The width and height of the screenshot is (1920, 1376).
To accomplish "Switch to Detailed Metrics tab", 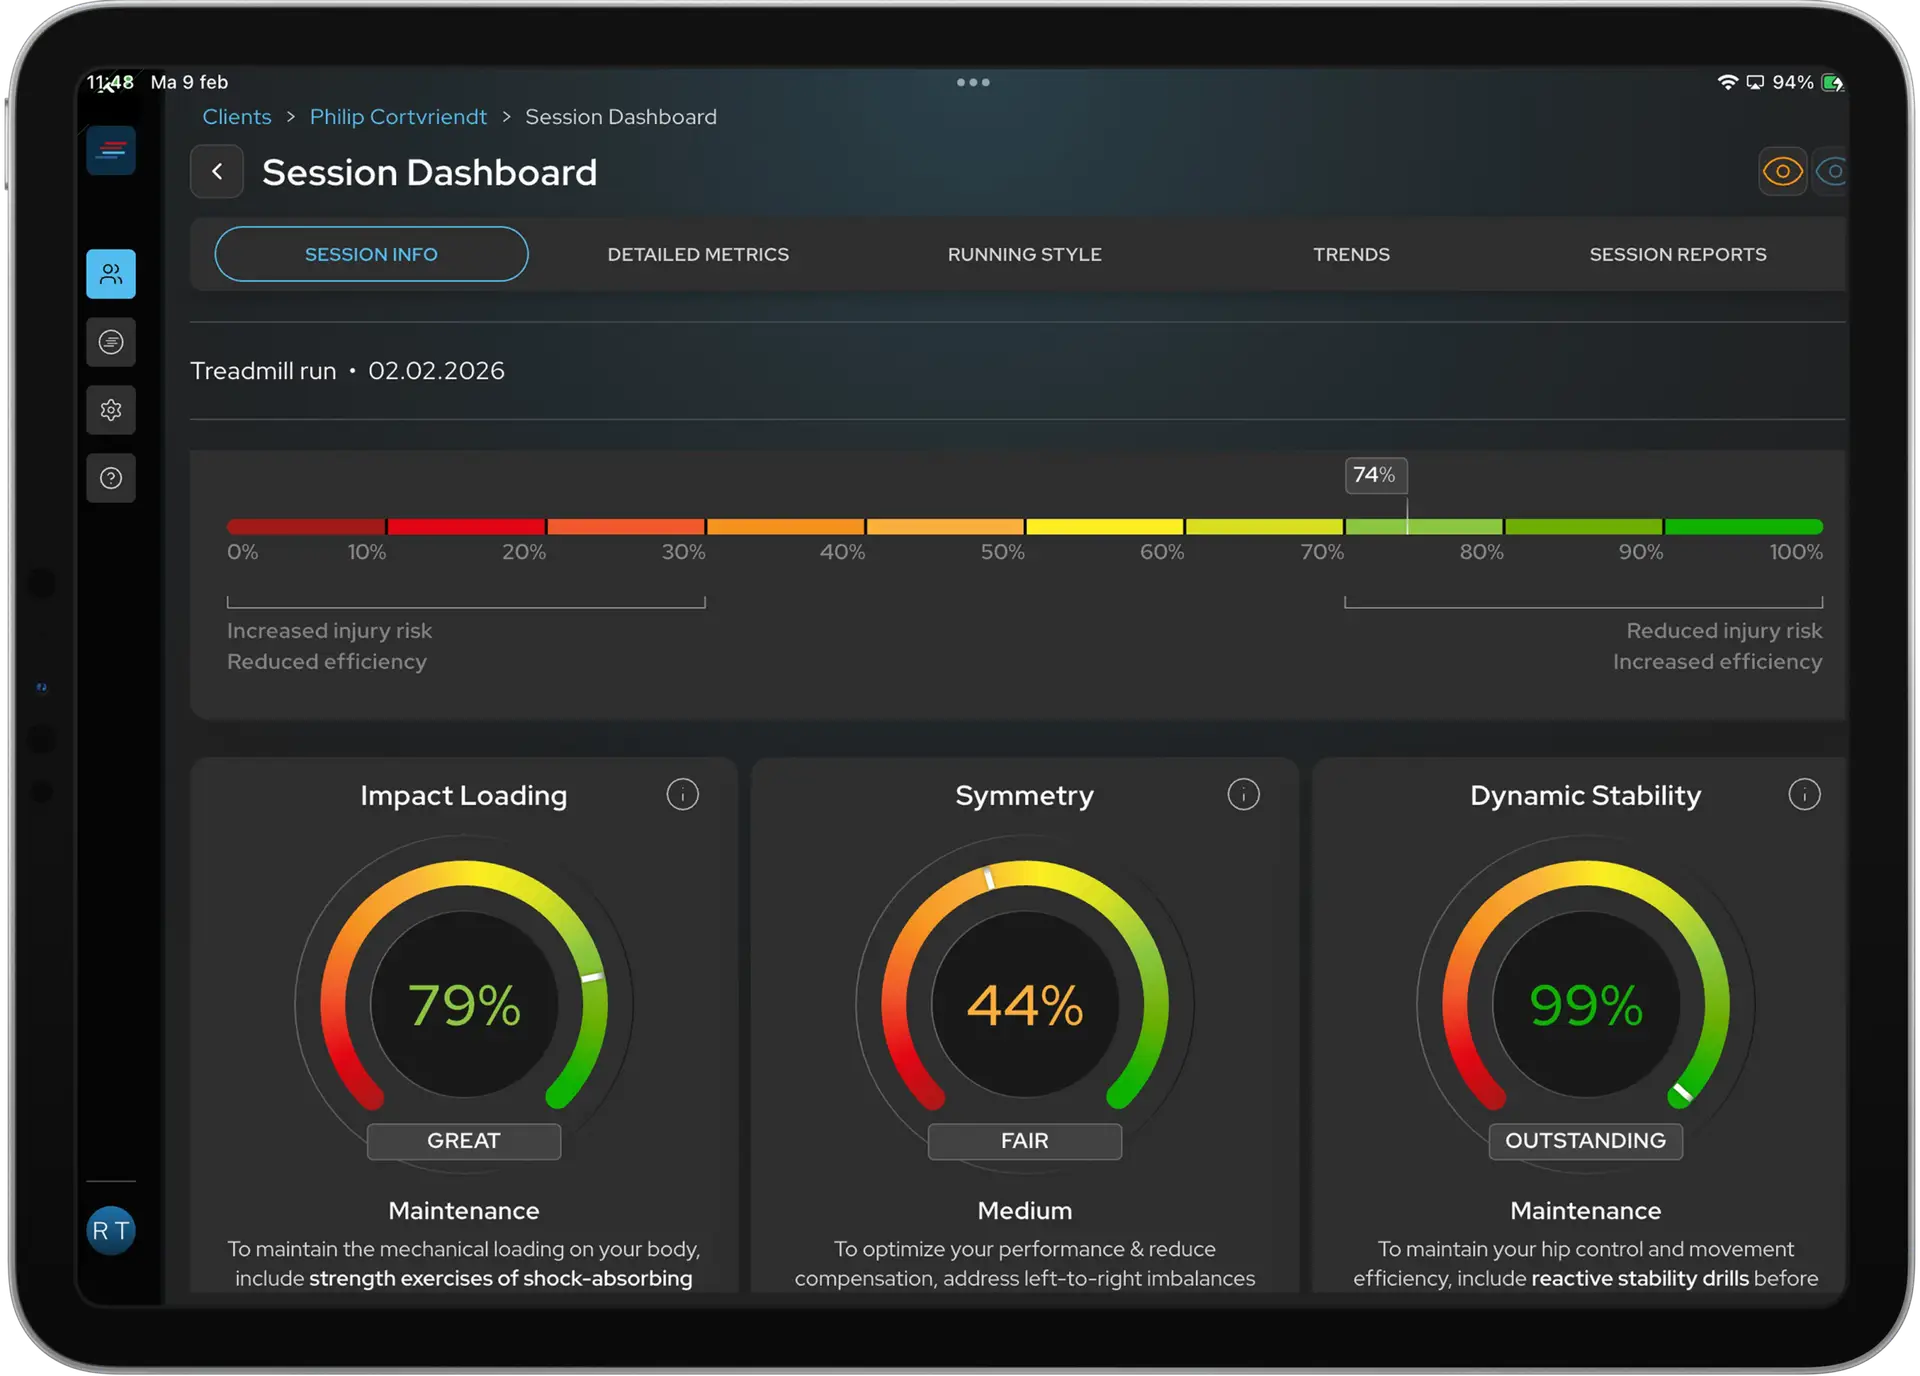I will 698,254.
